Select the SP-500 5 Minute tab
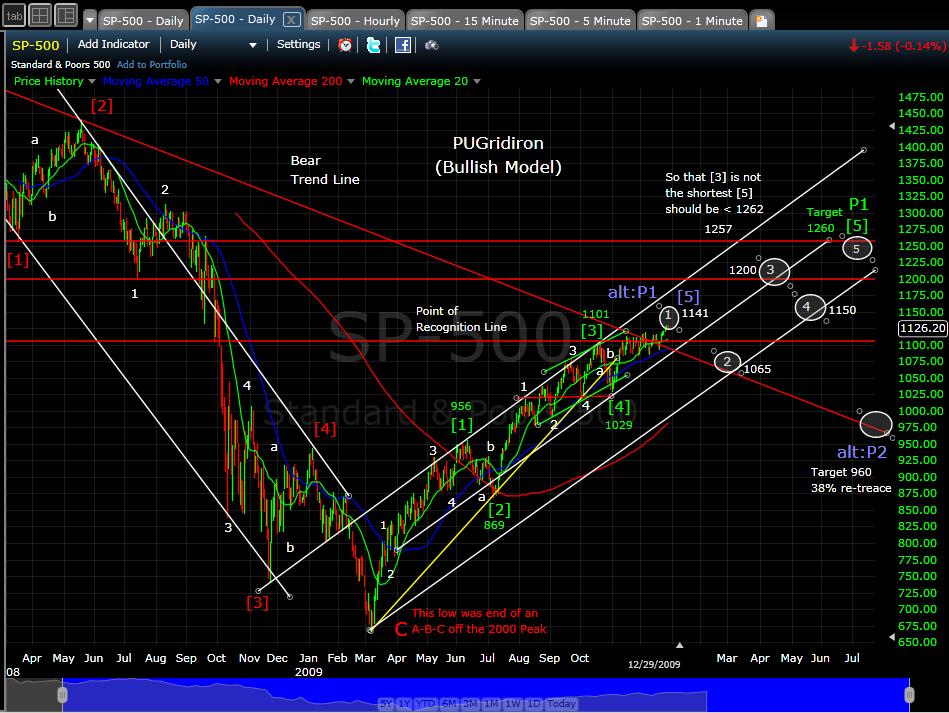 [x=580, y=20]
